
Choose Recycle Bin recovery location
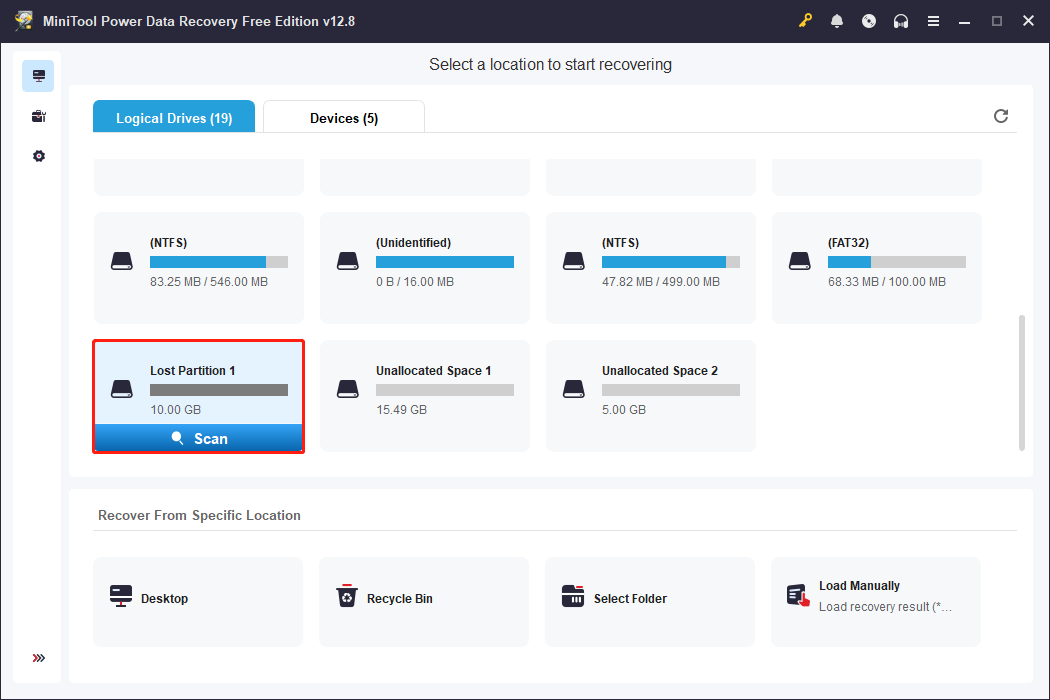point(424,602)
